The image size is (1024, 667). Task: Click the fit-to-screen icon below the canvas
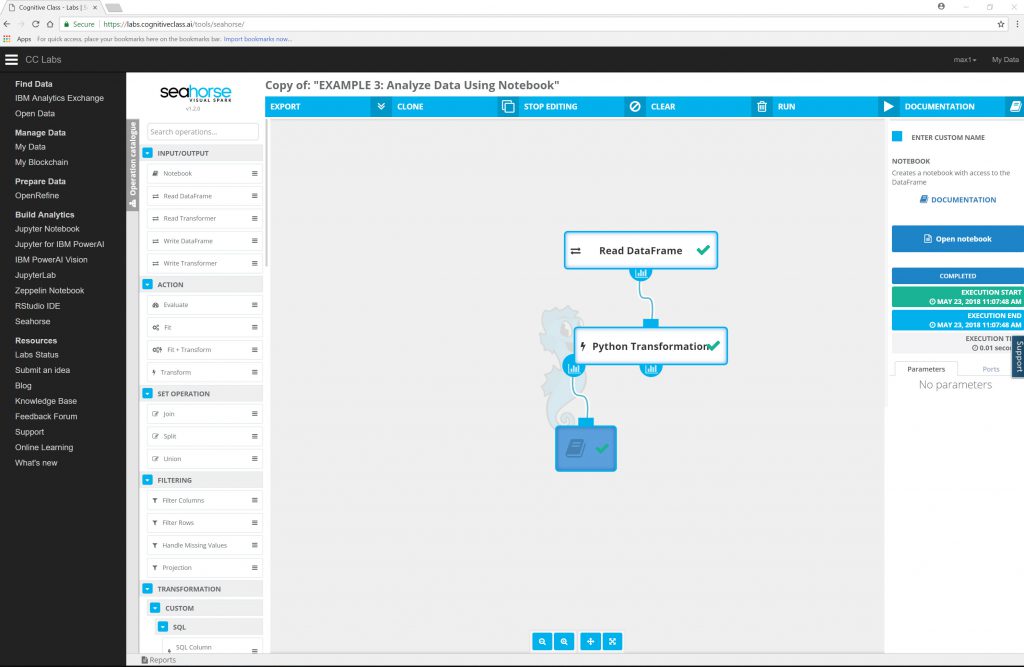click(614, 641)
